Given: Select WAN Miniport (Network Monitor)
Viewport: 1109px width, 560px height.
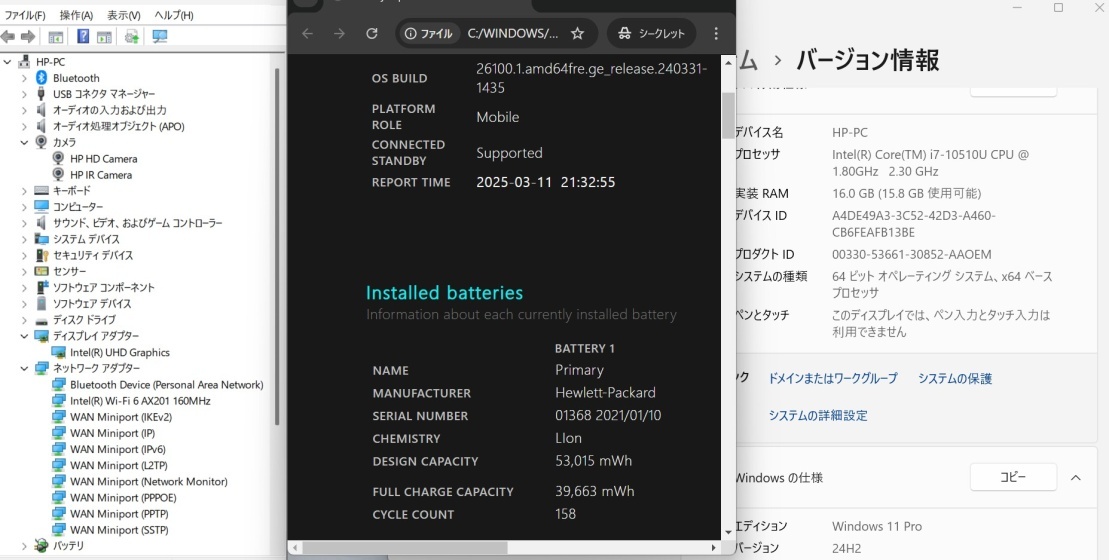Looking at the screenshot, I should pos(149,481).
